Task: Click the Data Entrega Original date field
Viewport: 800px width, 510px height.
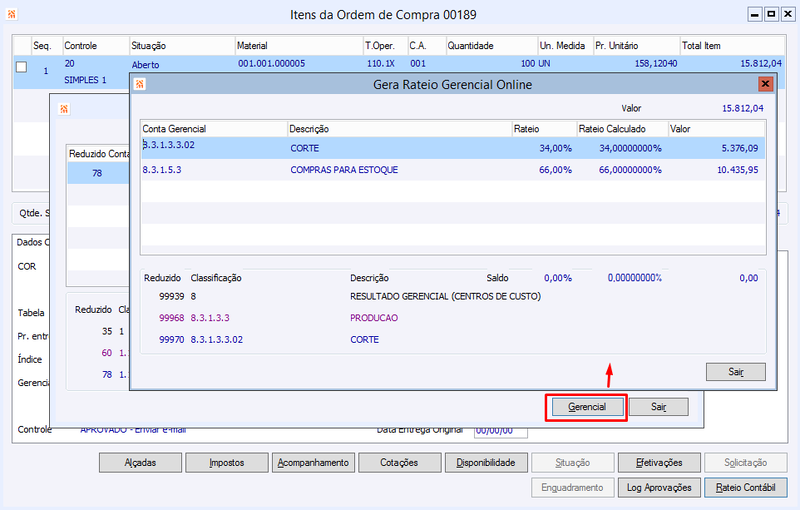Action: click(501, 431)
